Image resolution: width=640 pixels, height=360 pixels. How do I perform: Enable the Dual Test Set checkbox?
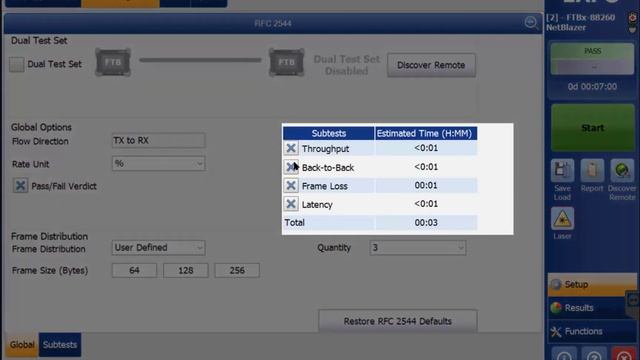coord(17,64)
